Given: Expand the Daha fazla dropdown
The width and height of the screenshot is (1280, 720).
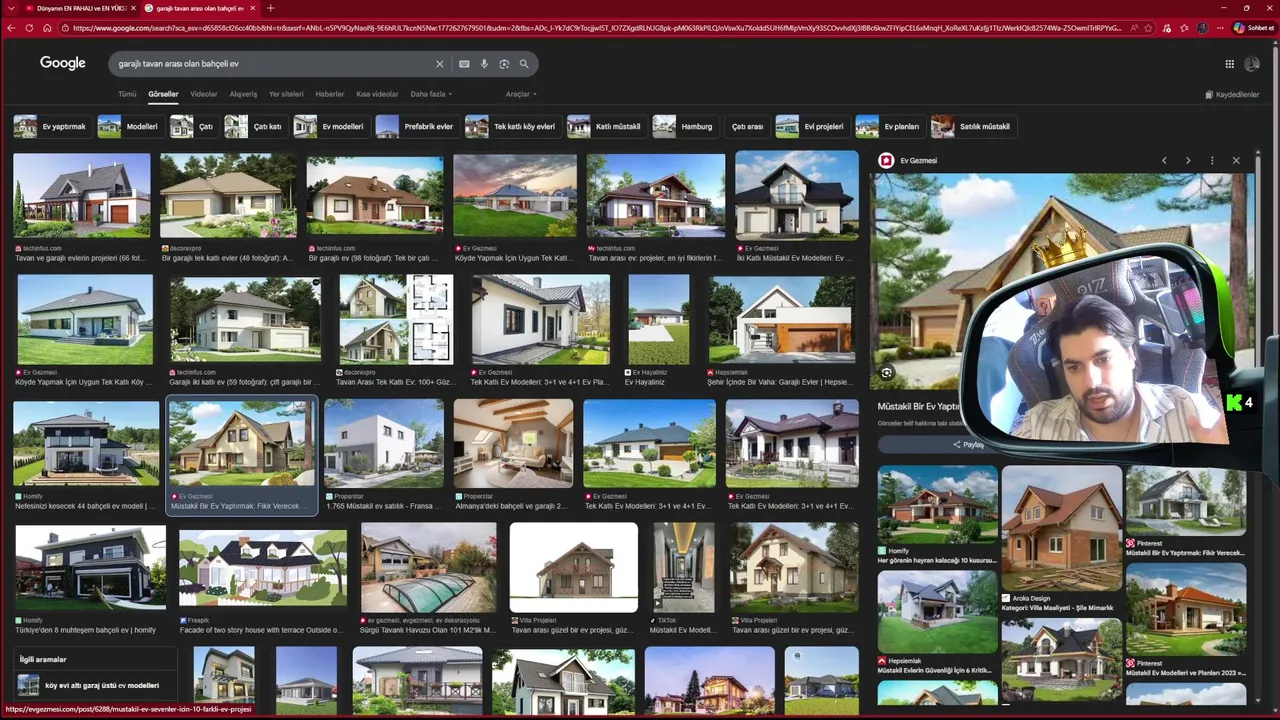Looking at the screenshot, I should pos(431,94).
